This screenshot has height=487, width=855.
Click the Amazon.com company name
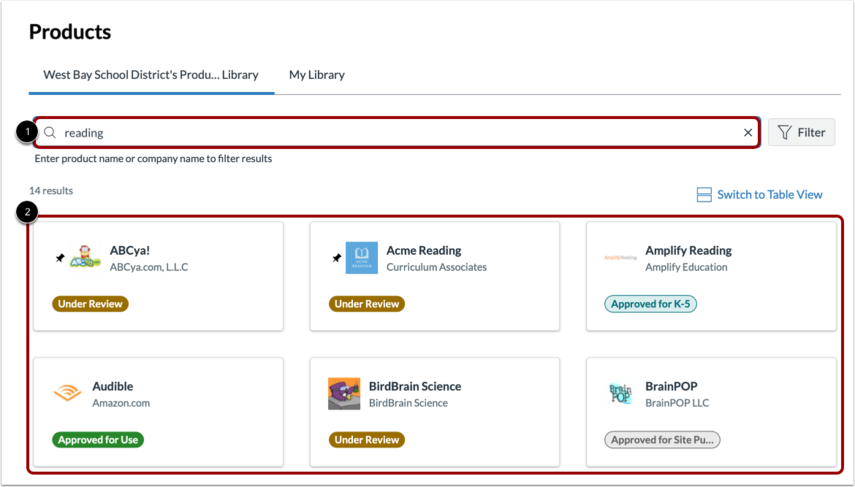121,403
